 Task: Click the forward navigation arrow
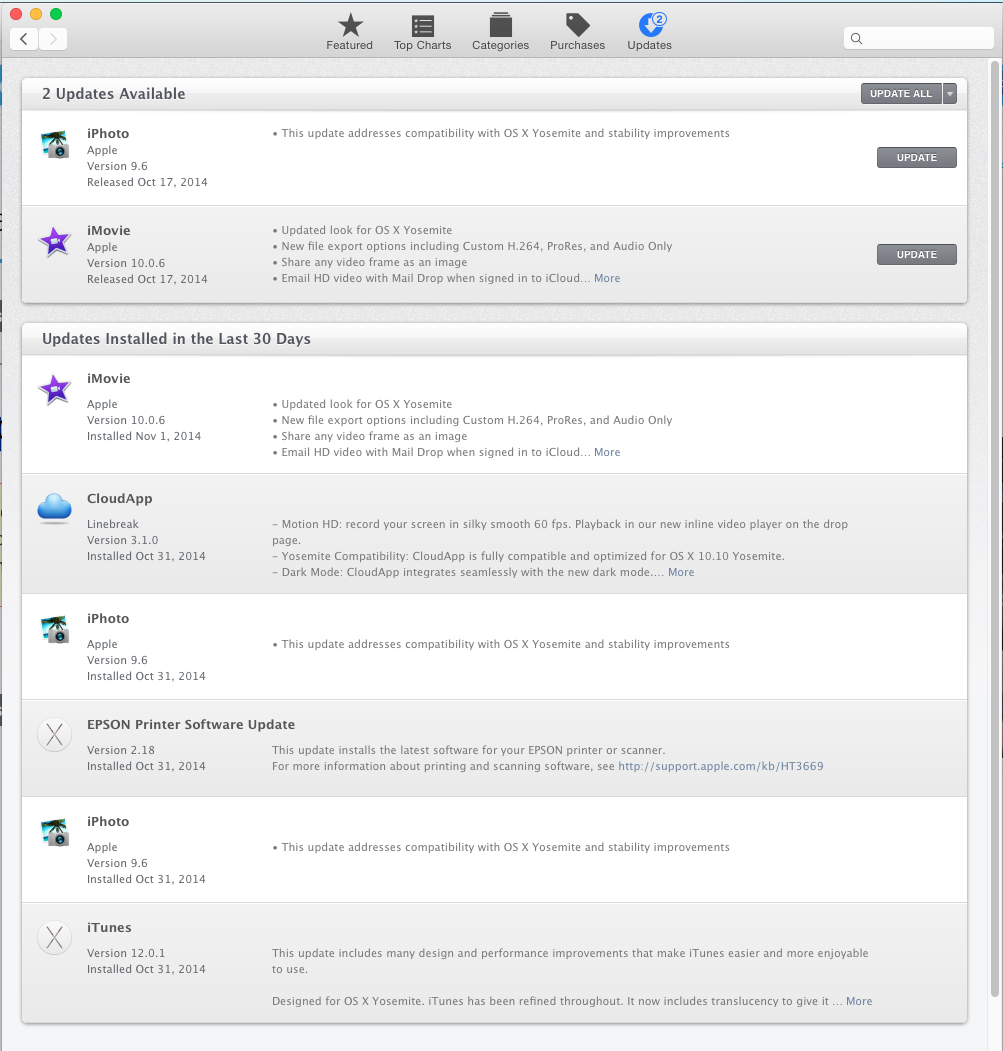53,39
